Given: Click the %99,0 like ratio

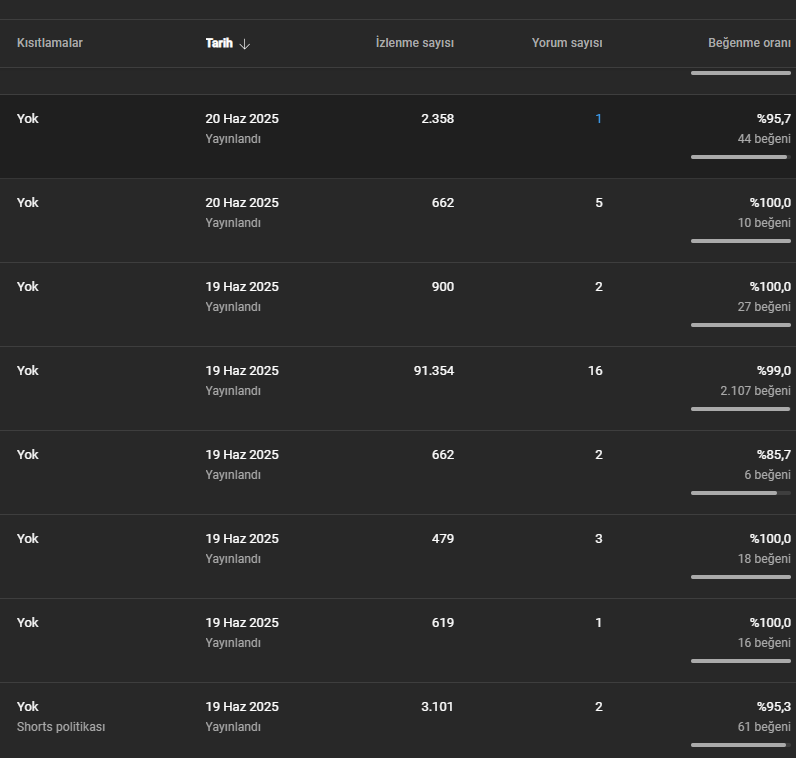Looking at the screenshot, I should (x=774, y=371).
